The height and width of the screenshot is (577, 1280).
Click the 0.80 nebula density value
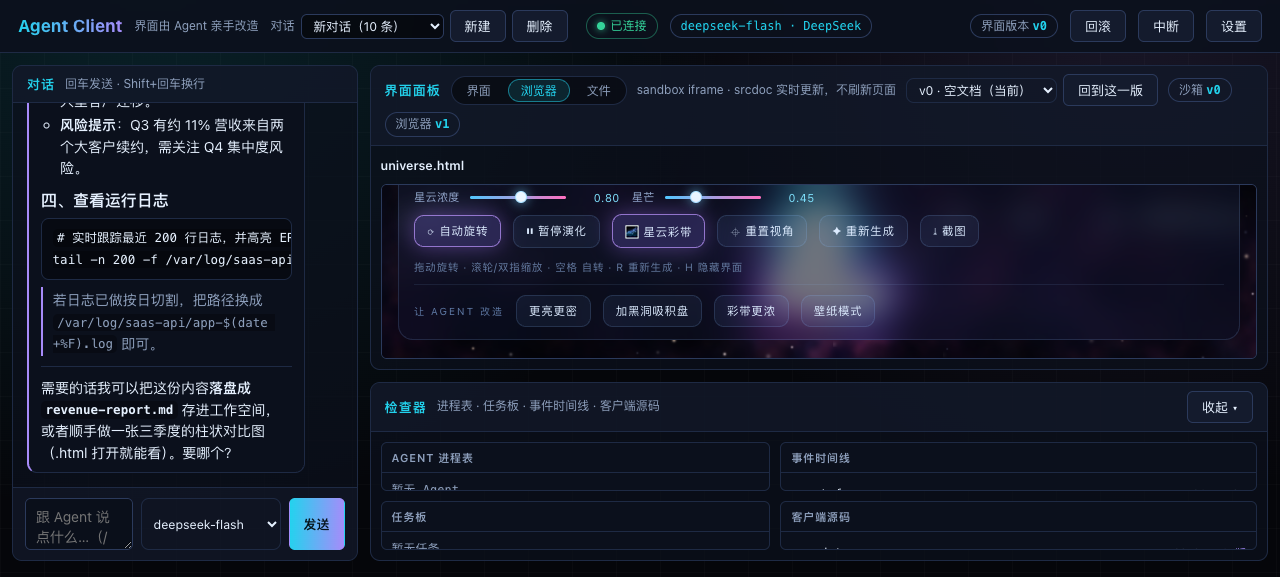pos(606,198)
